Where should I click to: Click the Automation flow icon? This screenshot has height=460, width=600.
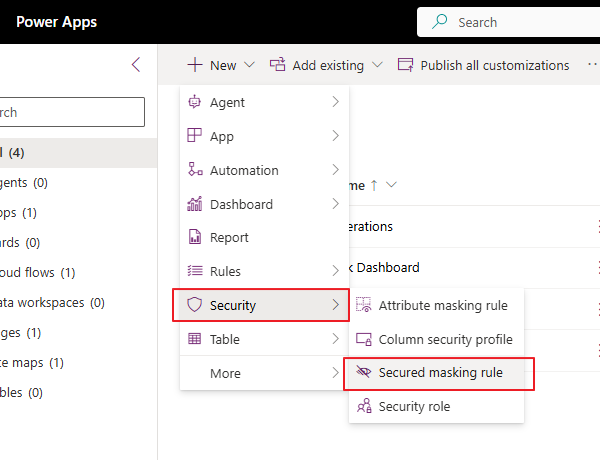(195, 169)
